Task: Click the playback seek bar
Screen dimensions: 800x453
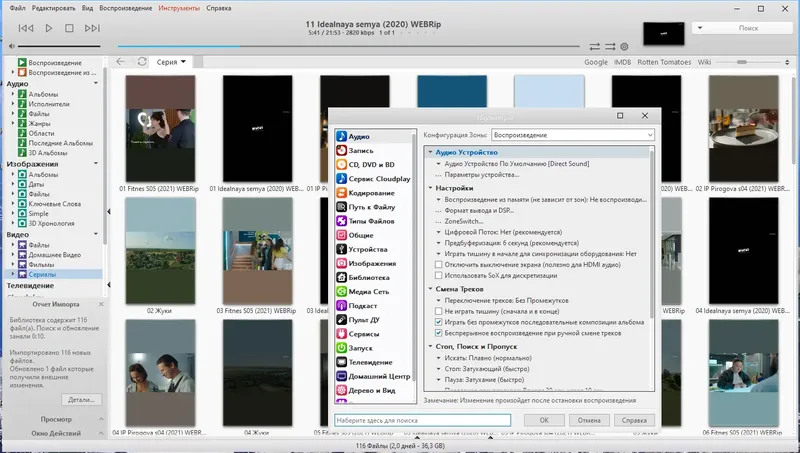Action: click(x=348, y=46)
